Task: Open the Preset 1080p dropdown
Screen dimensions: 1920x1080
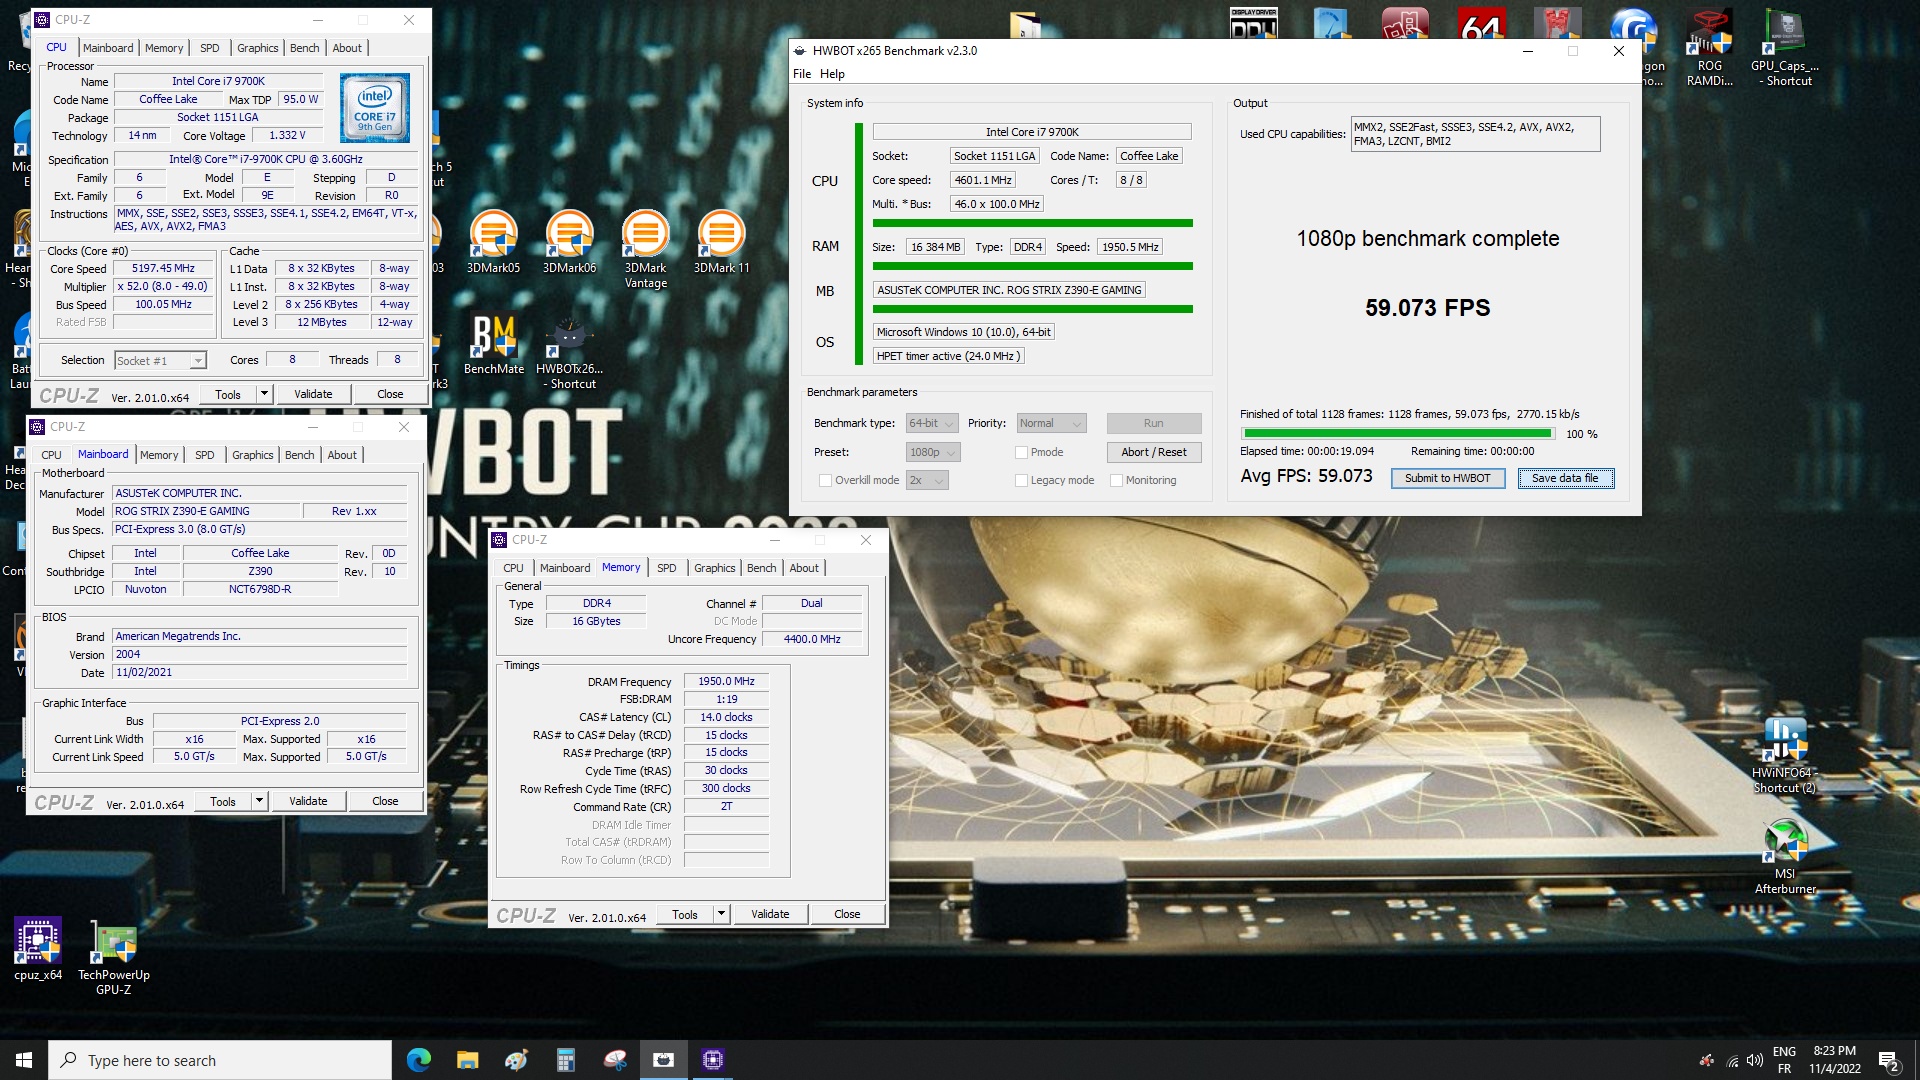Action: pos(933,452)
